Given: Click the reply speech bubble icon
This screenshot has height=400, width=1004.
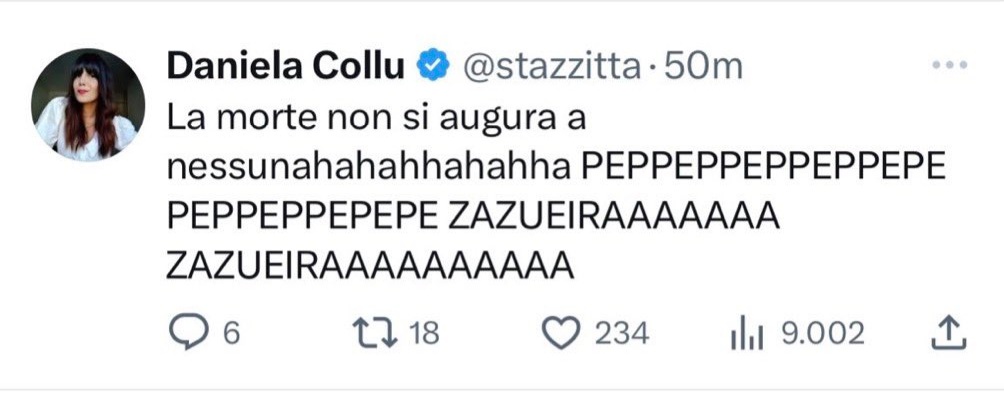Looking at the screenshot, I should click(185, 332).
